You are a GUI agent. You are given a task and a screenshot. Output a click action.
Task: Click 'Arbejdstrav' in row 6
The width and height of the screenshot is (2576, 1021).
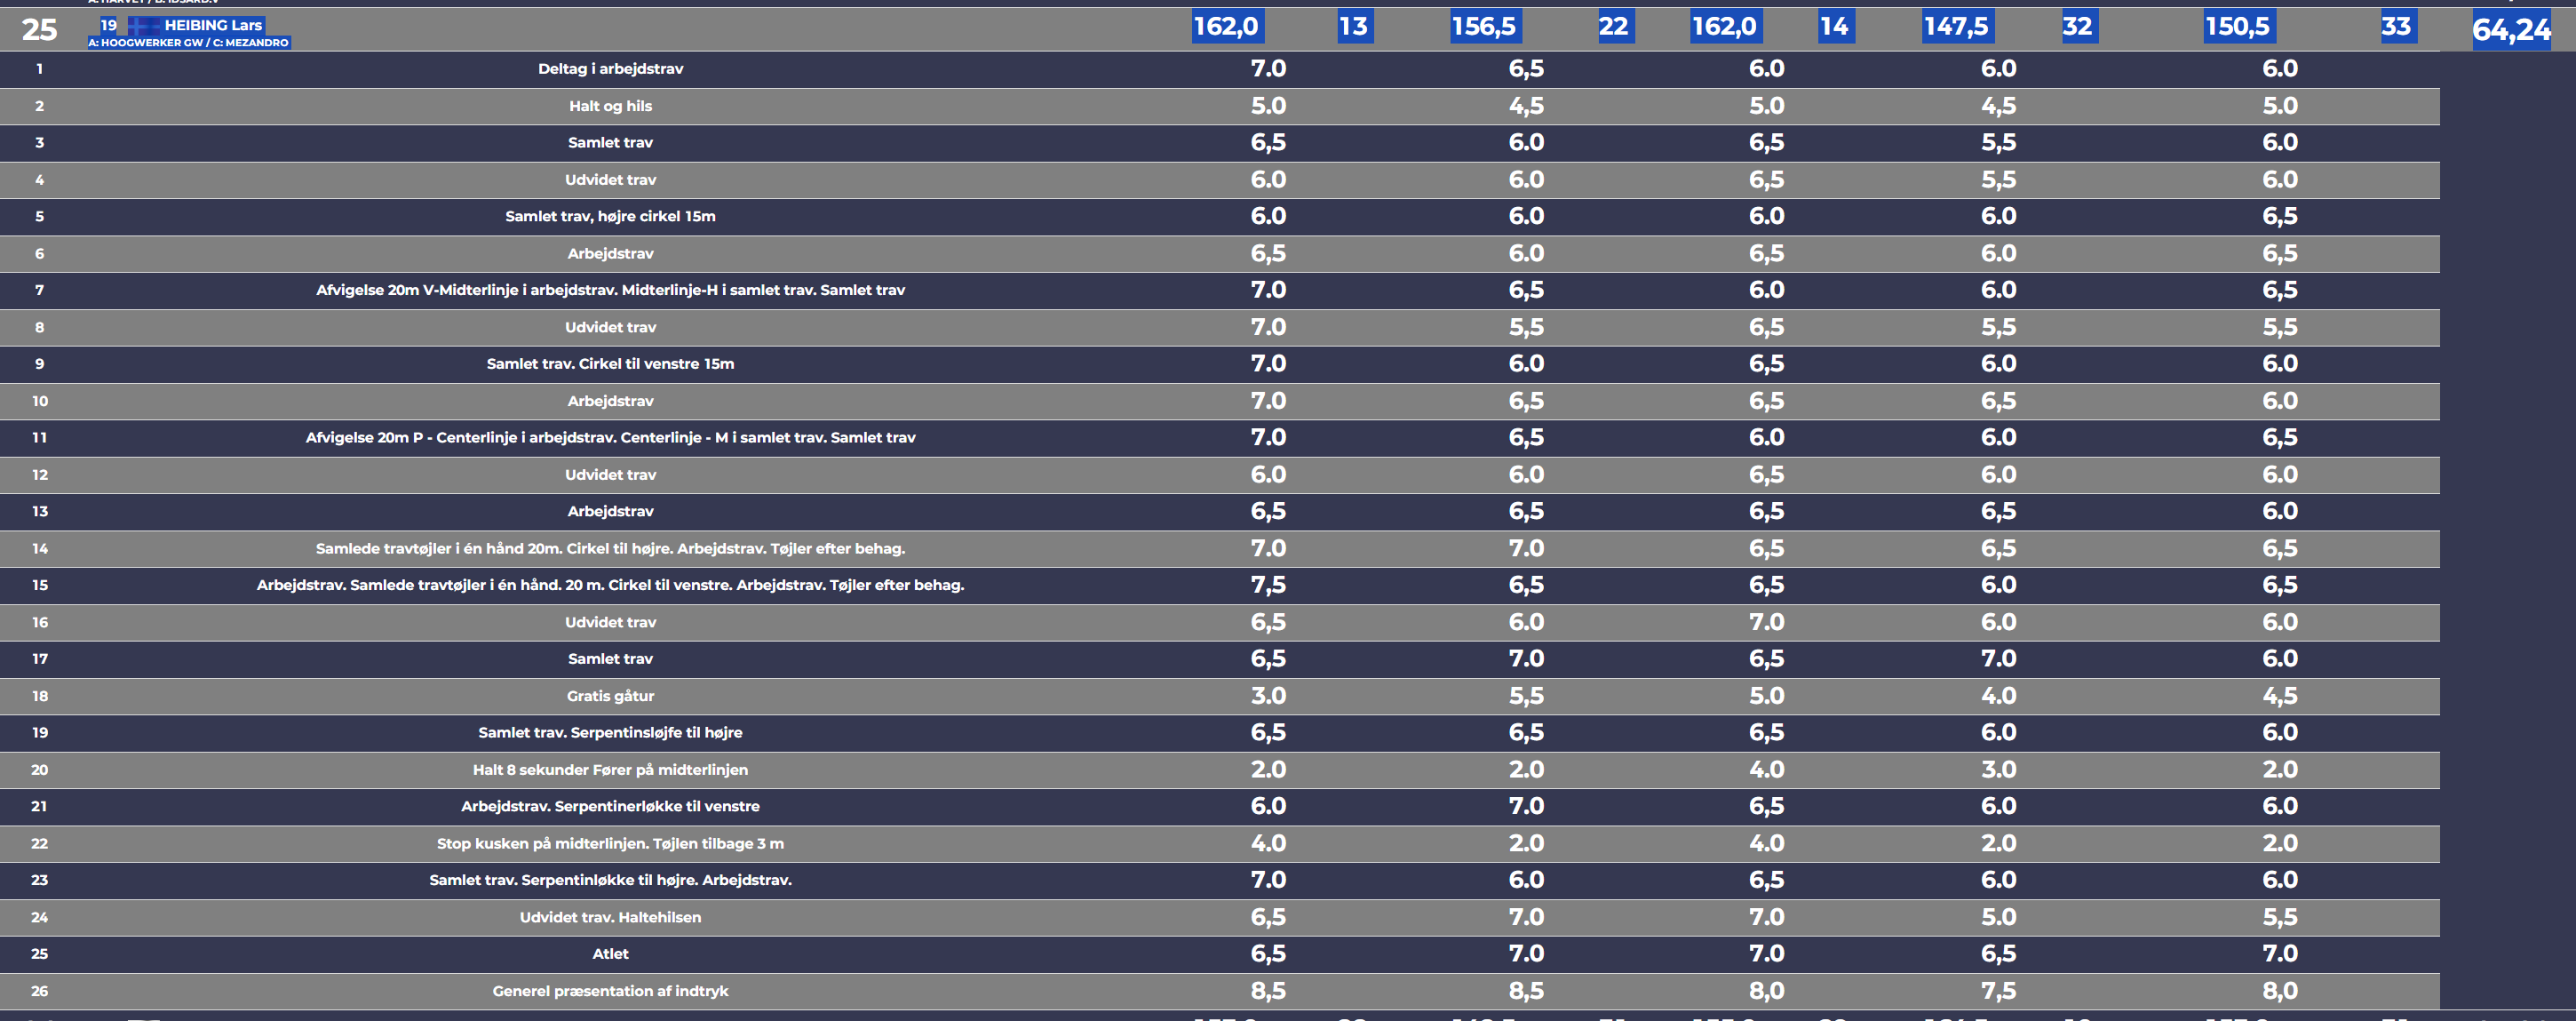click(x=610, y=254)
